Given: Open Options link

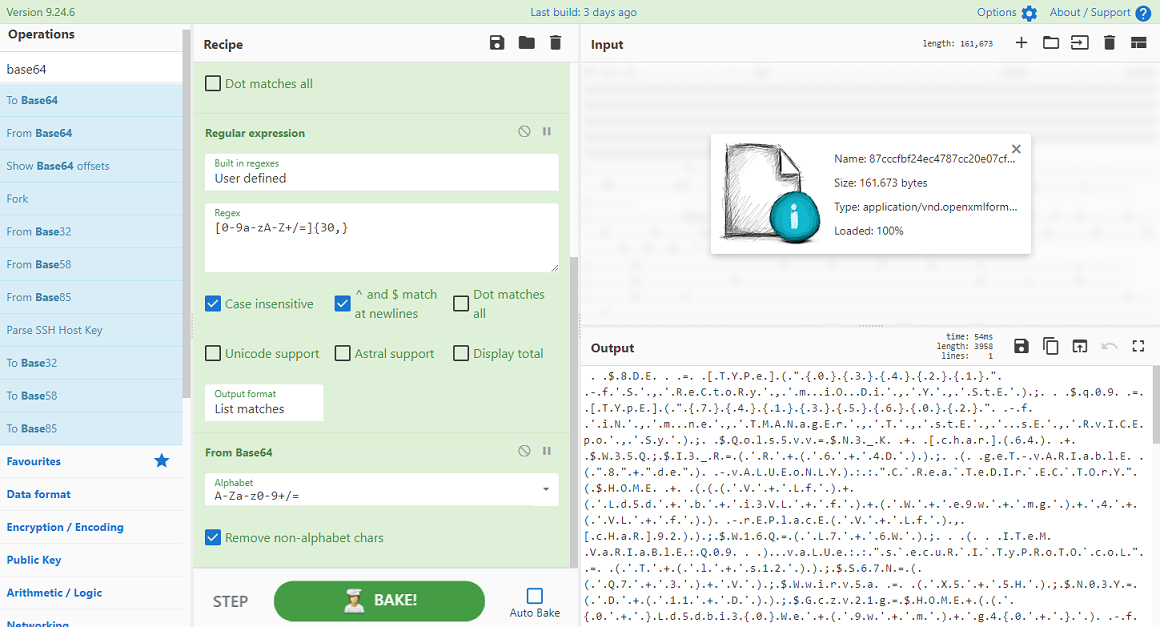Looking at the screenshot, I should pos(997,13).
